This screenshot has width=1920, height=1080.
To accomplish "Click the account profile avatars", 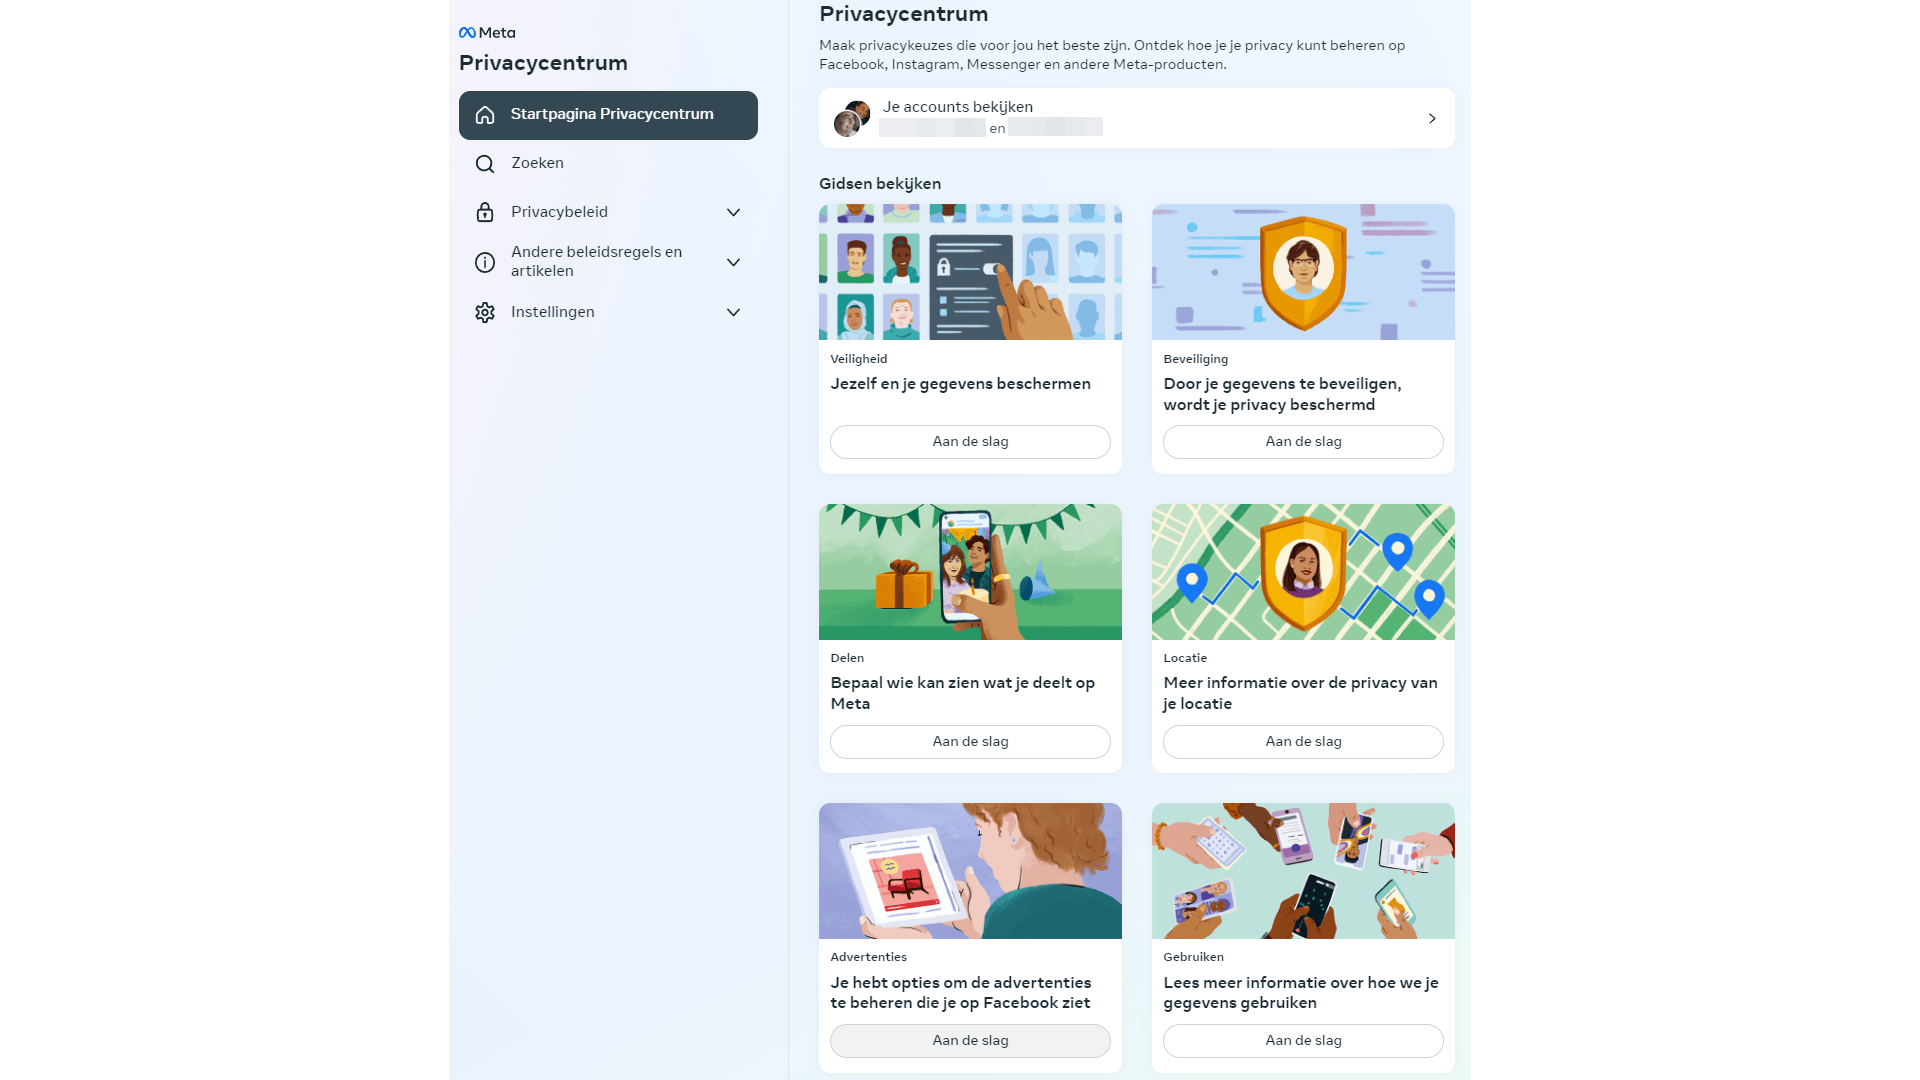I will [852, 118].
